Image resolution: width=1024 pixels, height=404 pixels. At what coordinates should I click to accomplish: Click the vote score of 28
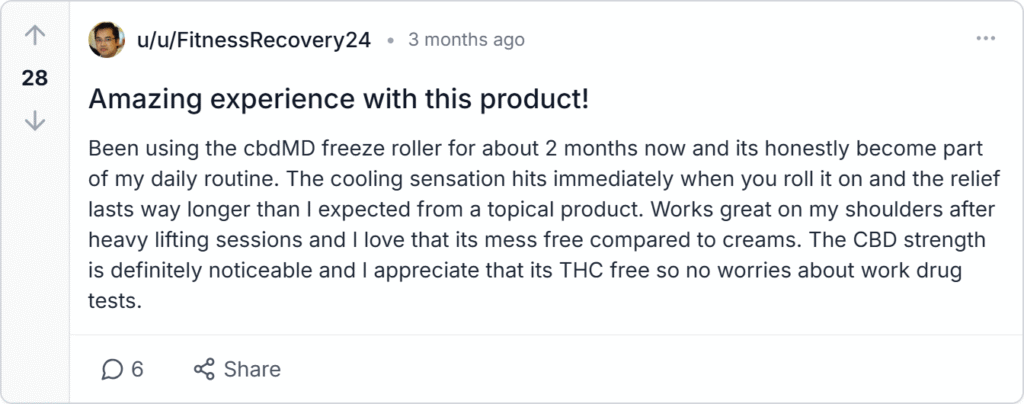(35, 78)
